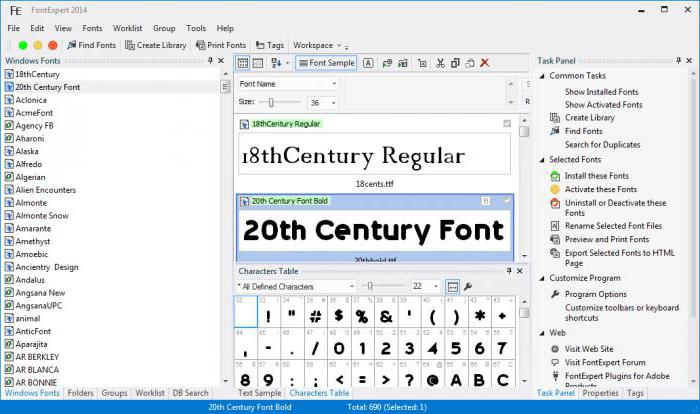Switch to thumbnail grid view icon
Screen dimensions: 700x414
pyautogui.click(x=243, y=63)
